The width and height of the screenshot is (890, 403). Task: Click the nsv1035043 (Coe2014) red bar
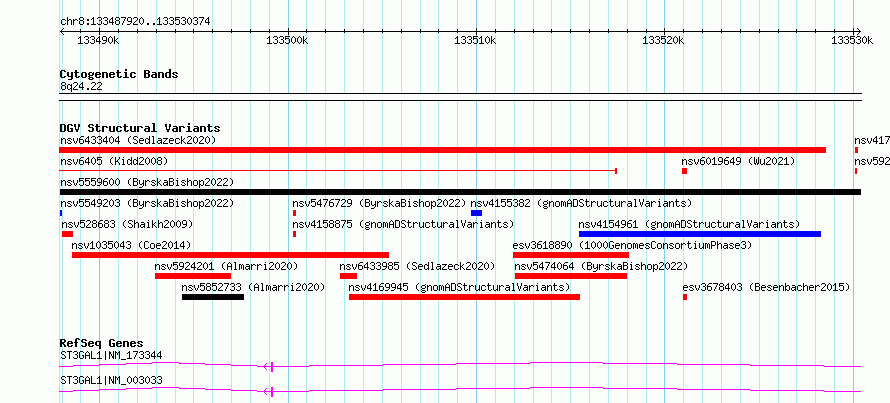coord(230,255)
